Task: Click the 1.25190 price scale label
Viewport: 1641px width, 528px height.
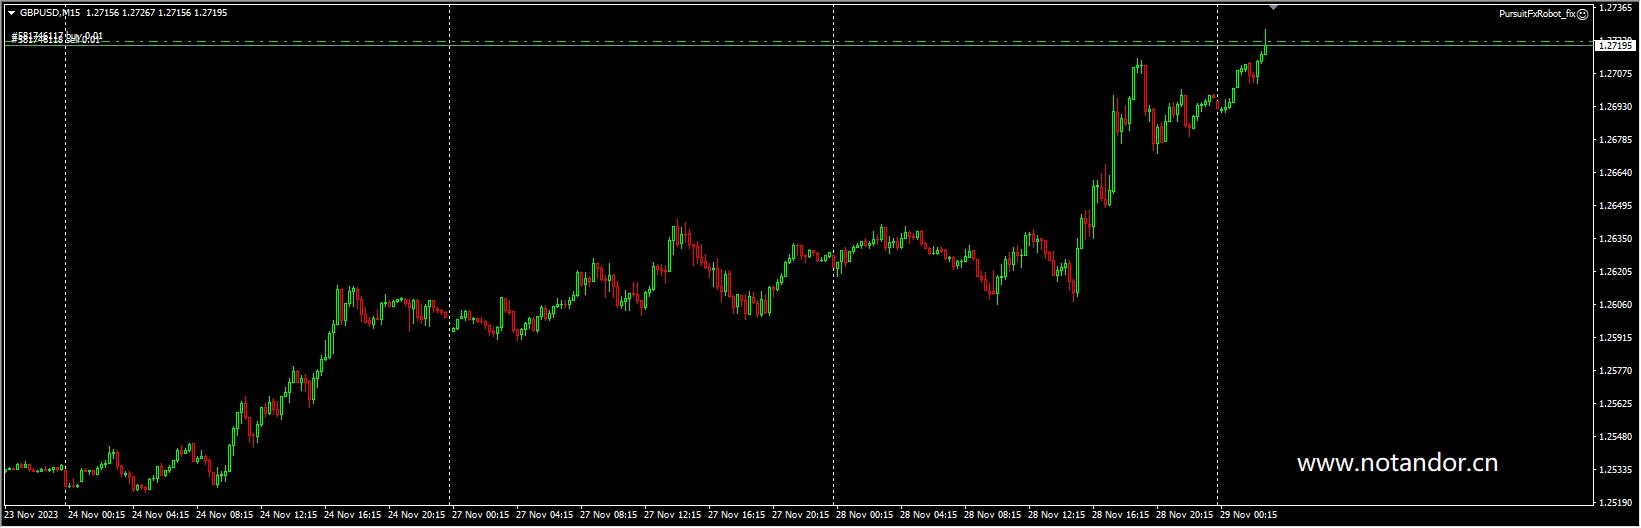Action: click(x=1616, y=503)
